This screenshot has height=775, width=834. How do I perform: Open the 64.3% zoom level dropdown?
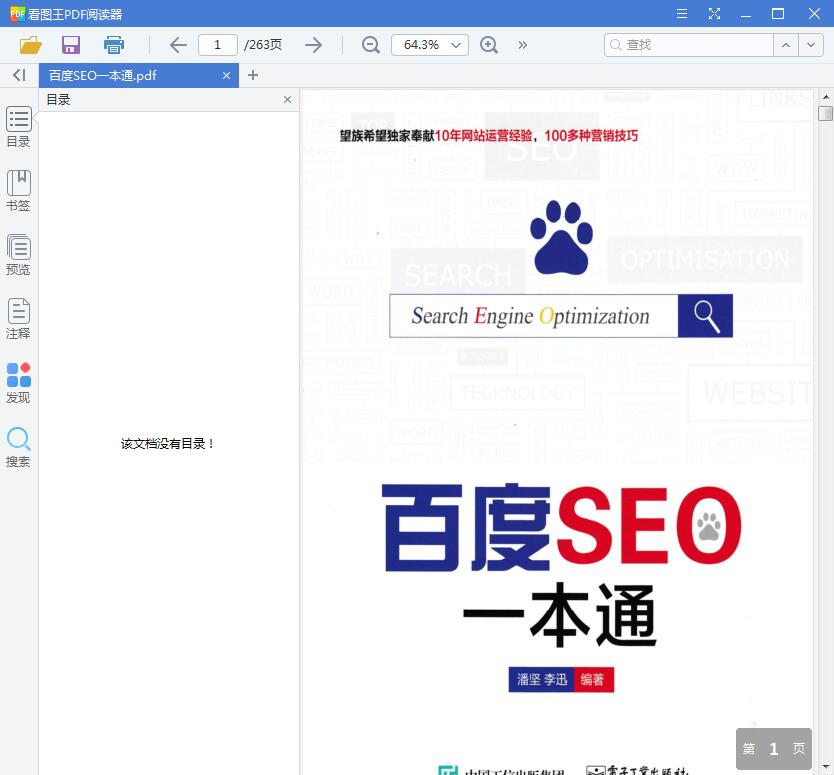tap(430, 45)
